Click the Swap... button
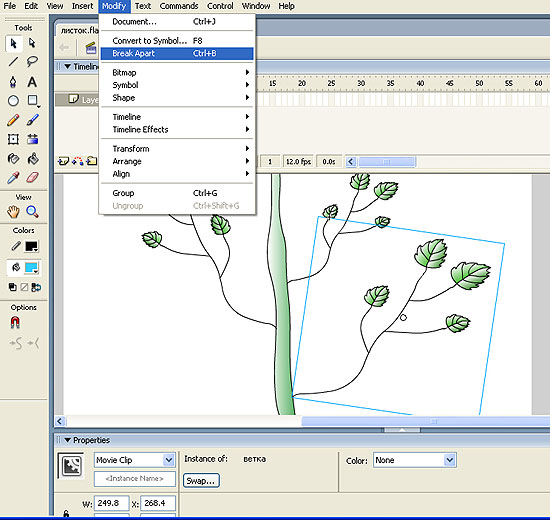550x520 pixels. [x=201, y=481]
